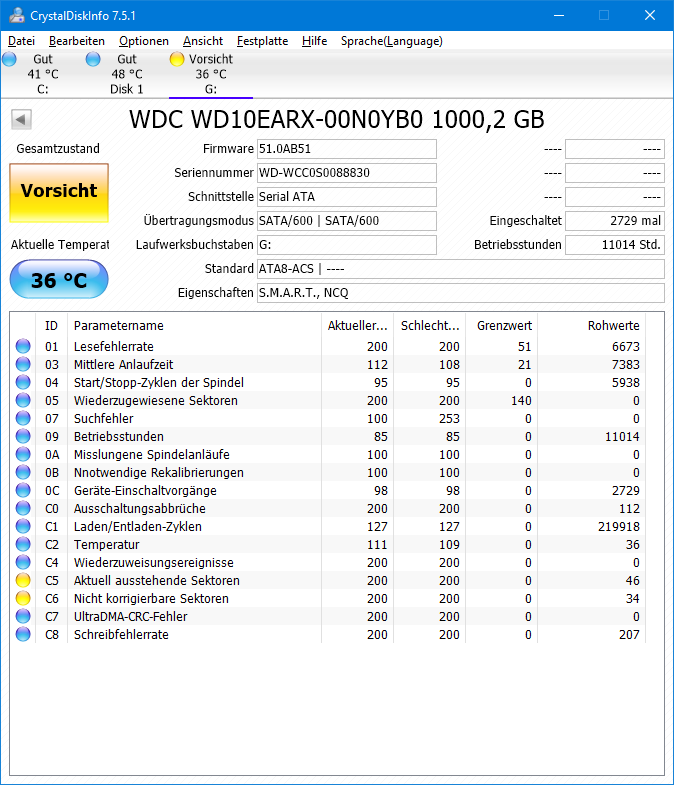Click status orb of row 09 Betriebsstunden
This screenshot has width=674, height=785.
tap(23, 436)
